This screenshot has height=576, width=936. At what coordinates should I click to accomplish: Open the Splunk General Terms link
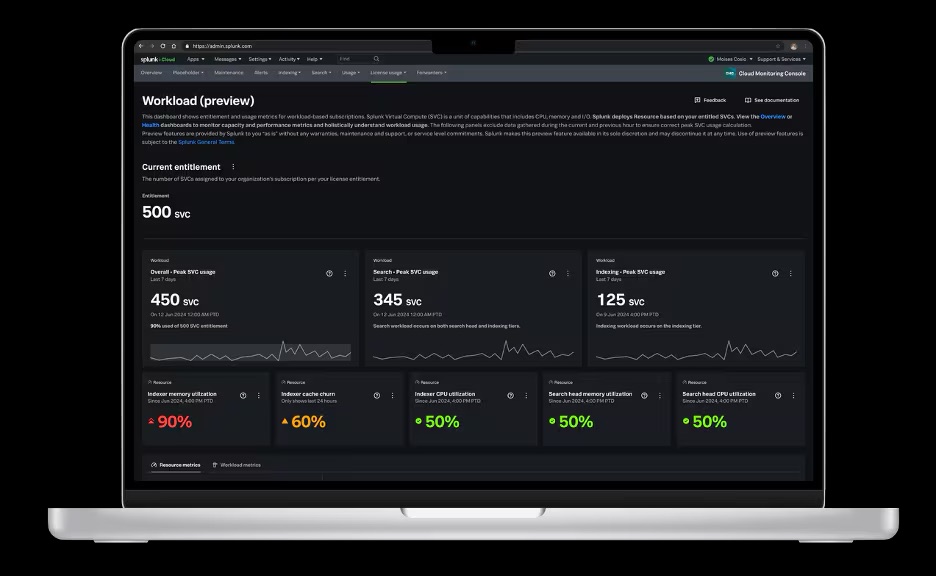click(207, 141)
